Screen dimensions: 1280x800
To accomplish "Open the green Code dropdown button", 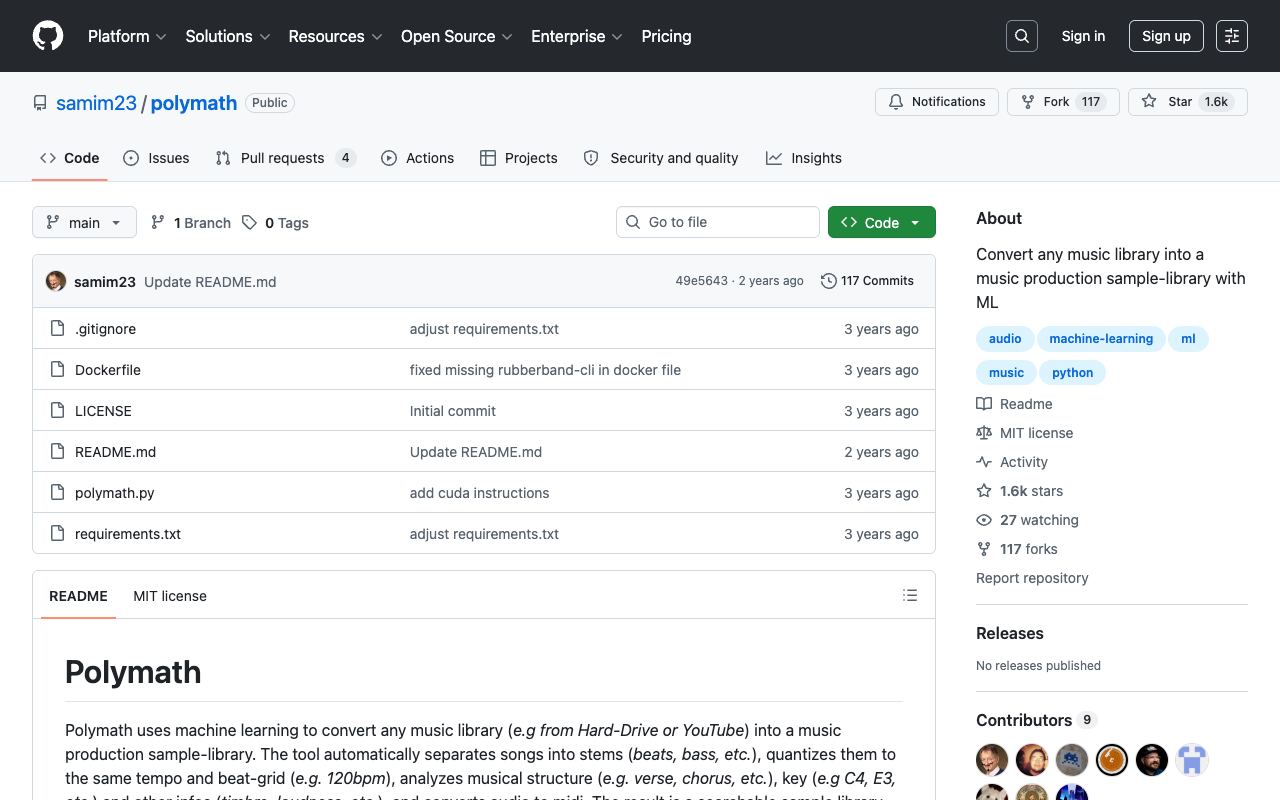I will click(x=882, y=222).
